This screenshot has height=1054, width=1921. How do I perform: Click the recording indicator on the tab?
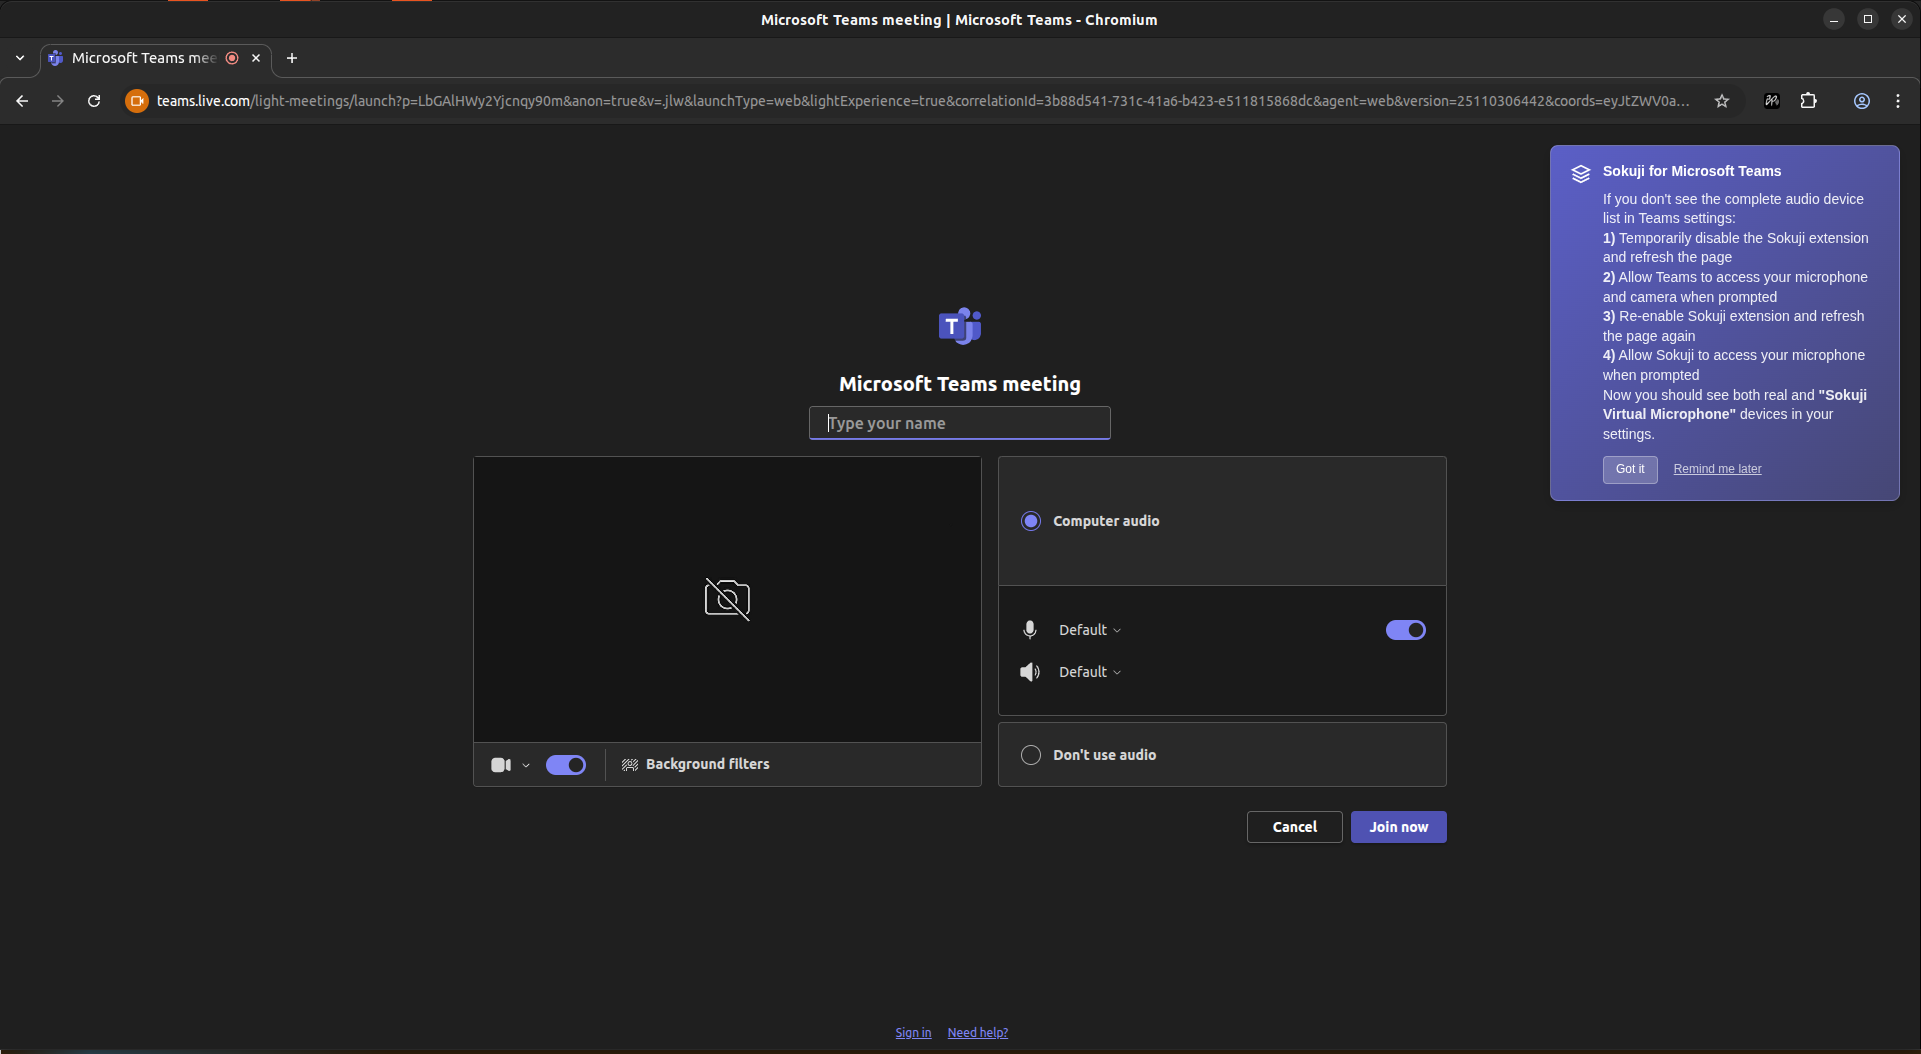tap(232, 58)
